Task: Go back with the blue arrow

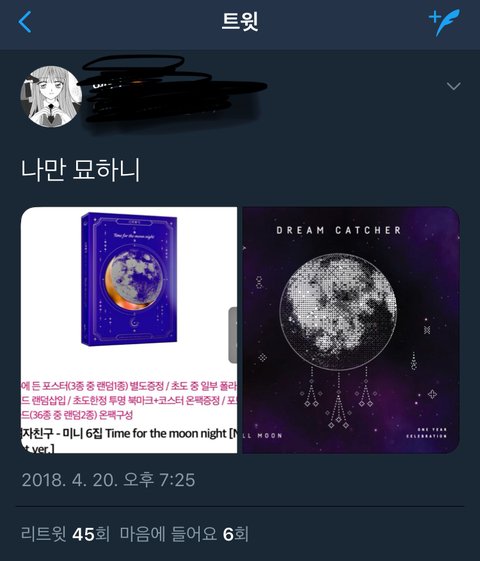Action: tap(25, 22)
